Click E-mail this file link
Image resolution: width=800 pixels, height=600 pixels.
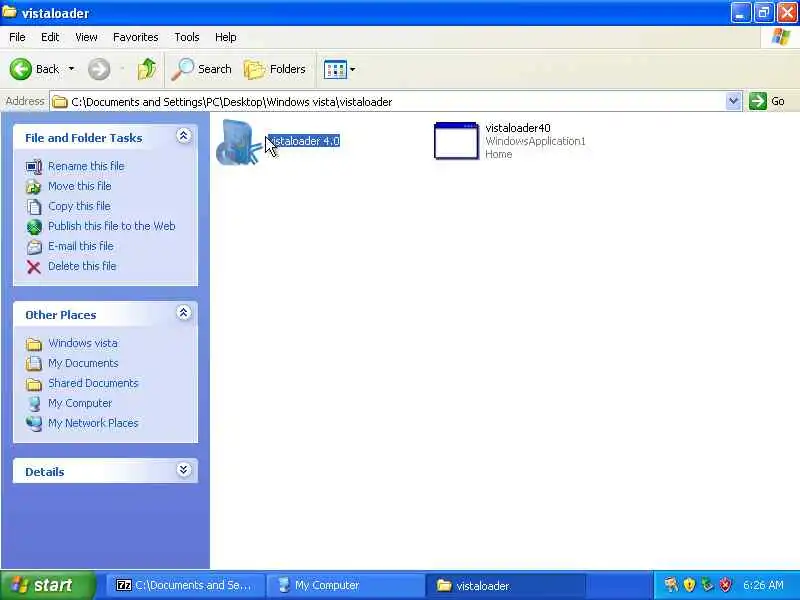81,246
